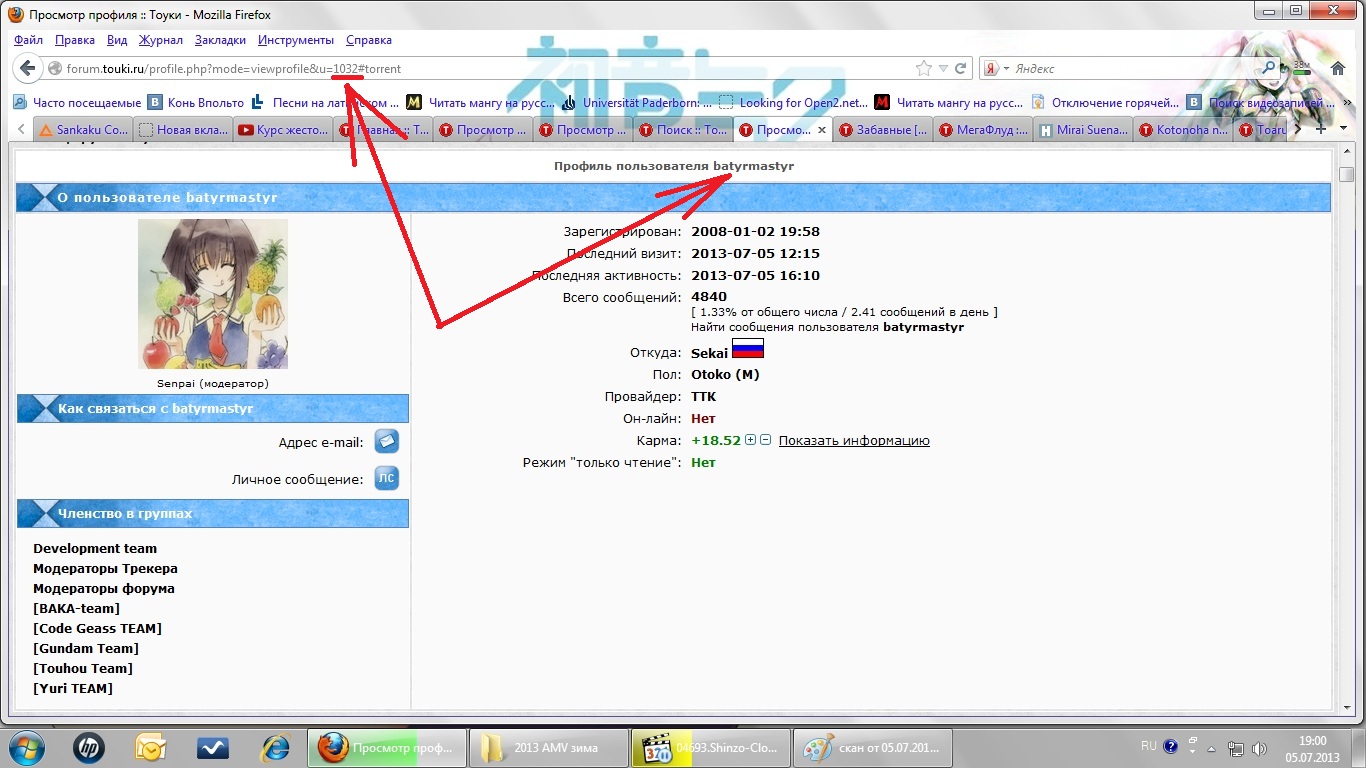
Task: Open the Закладки menu
Action: [x=220, y=40]
